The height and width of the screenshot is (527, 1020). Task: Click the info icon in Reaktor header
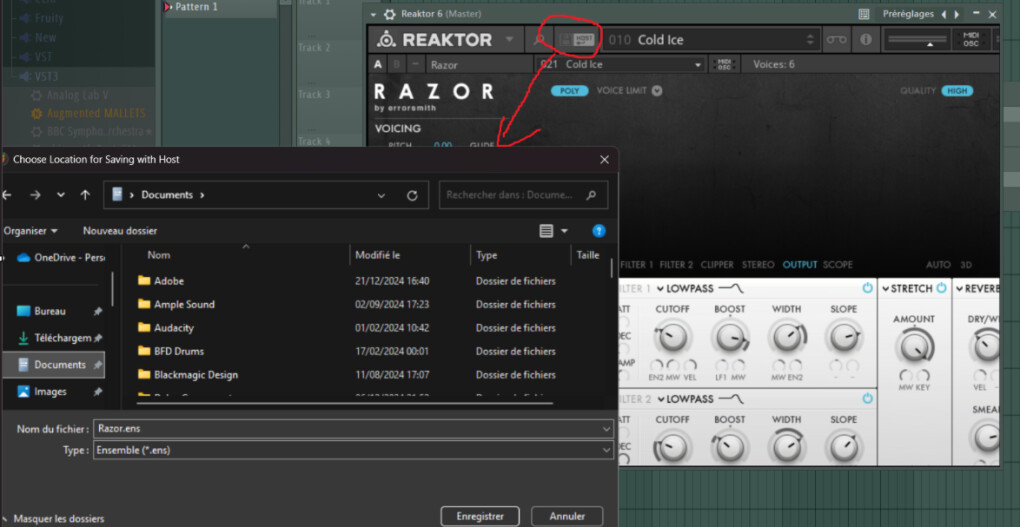866,40
